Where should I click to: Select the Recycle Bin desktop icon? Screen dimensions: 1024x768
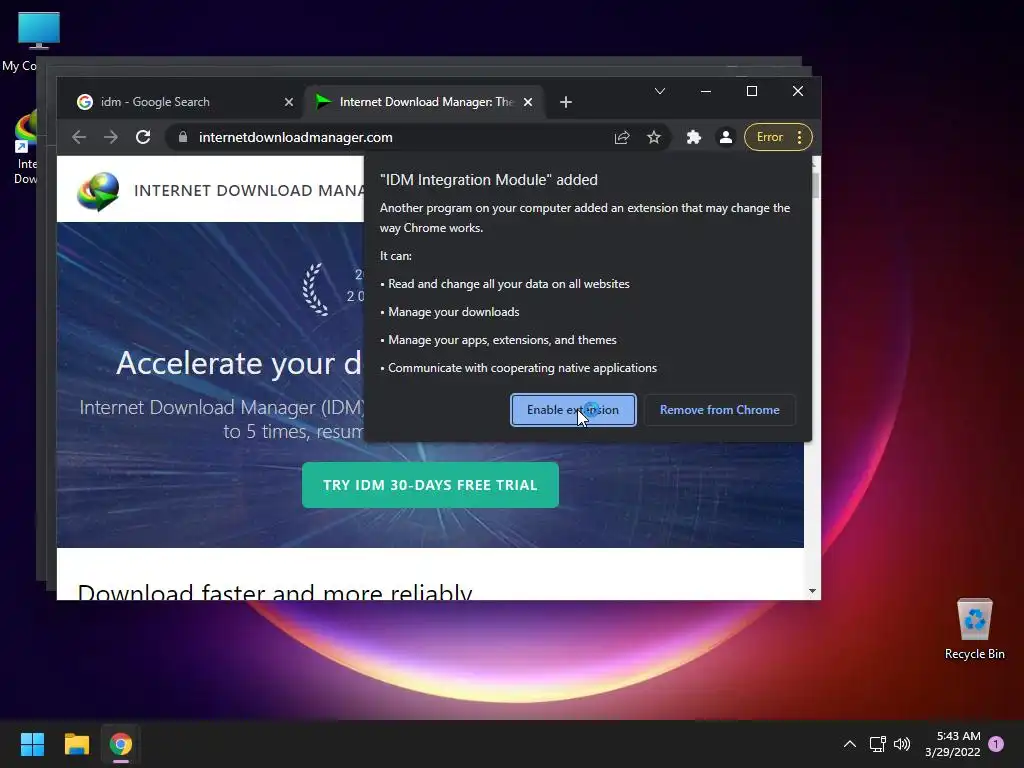(974, 630)
